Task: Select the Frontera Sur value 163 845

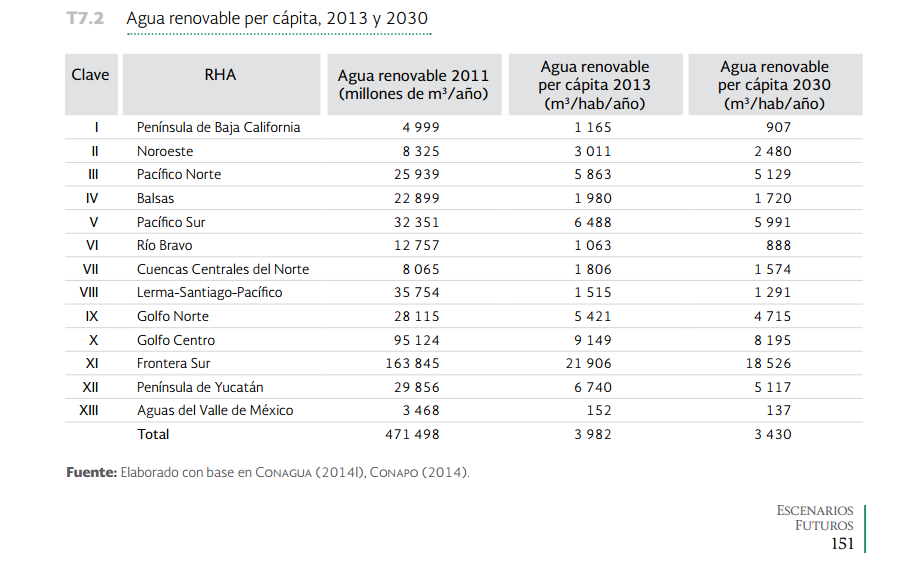Action: (412, 363)
